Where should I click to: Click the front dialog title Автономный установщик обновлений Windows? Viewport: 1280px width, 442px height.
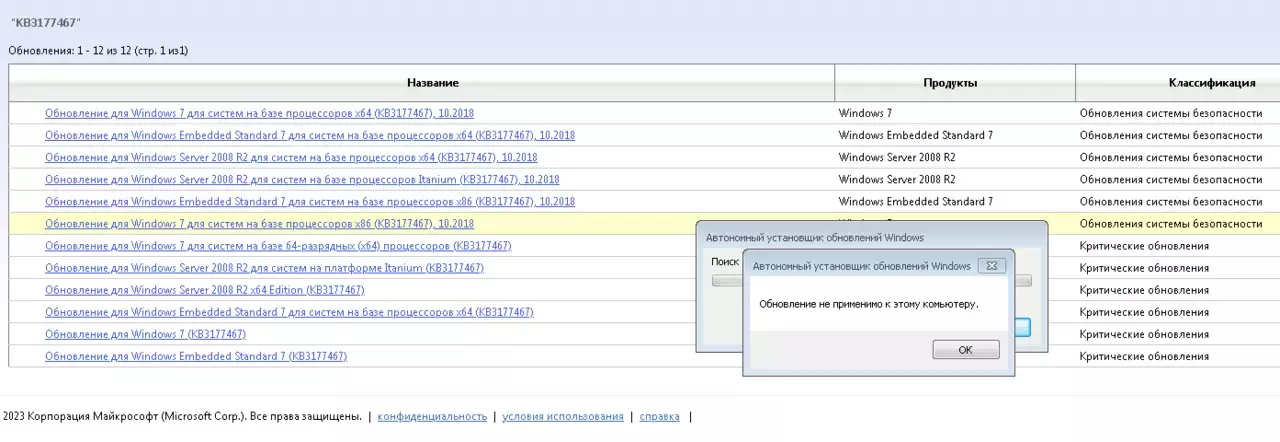pyautogui.click(x=861, y=266)
